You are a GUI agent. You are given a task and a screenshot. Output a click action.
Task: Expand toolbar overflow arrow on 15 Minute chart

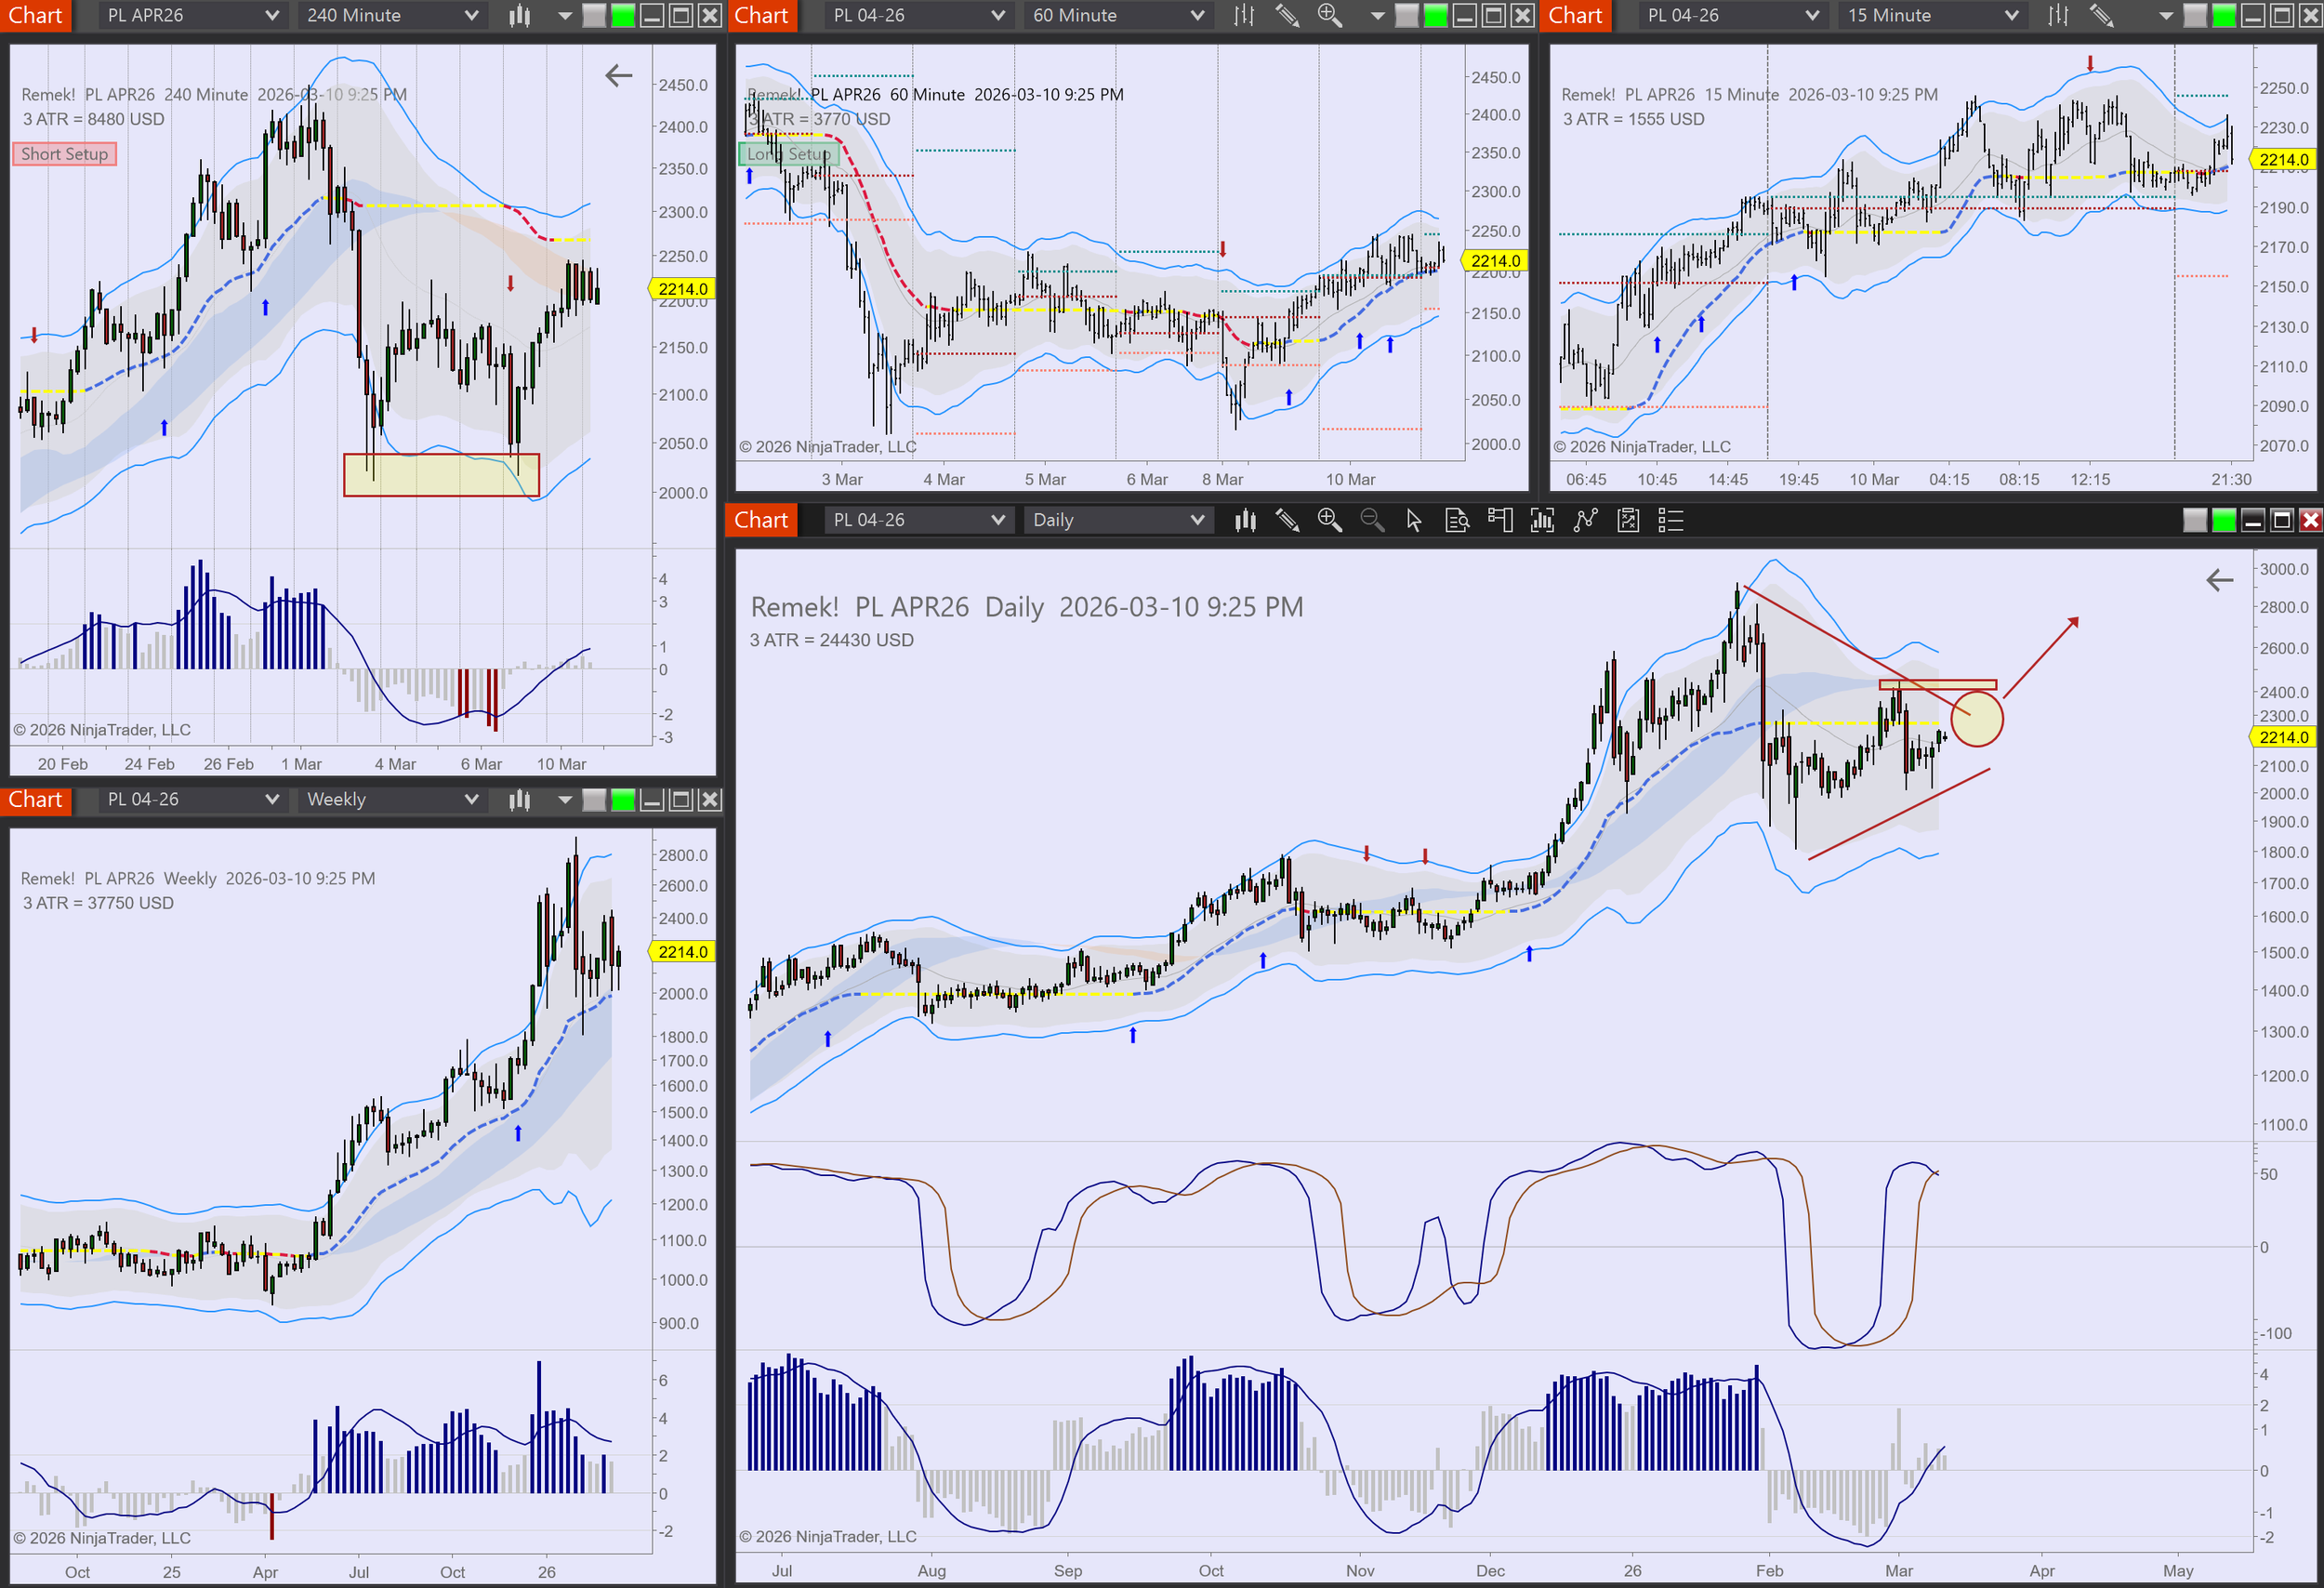(x=2166, y=15)
